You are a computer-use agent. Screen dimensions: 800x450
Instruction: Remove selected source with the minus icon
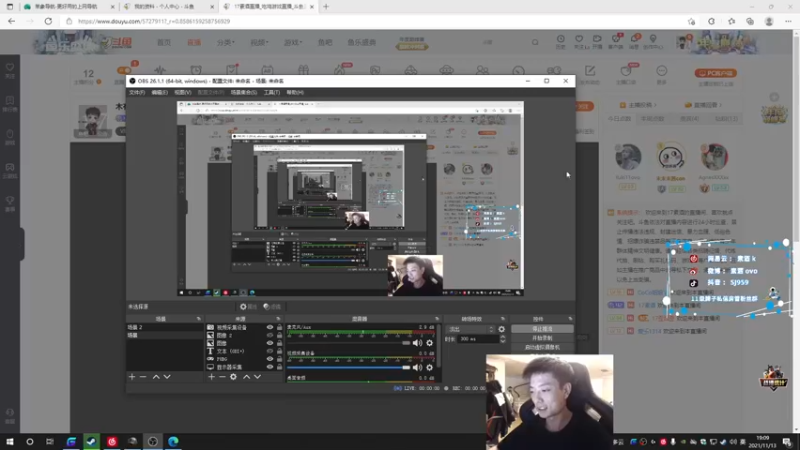(222, 377)
